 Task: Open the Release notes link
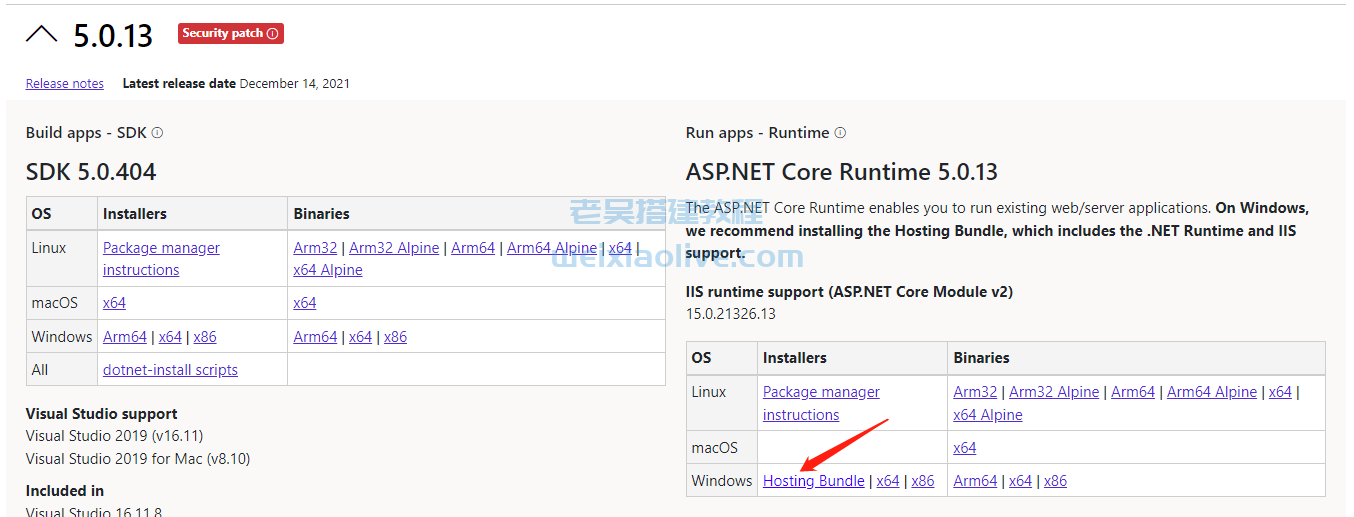coord(65,84)
